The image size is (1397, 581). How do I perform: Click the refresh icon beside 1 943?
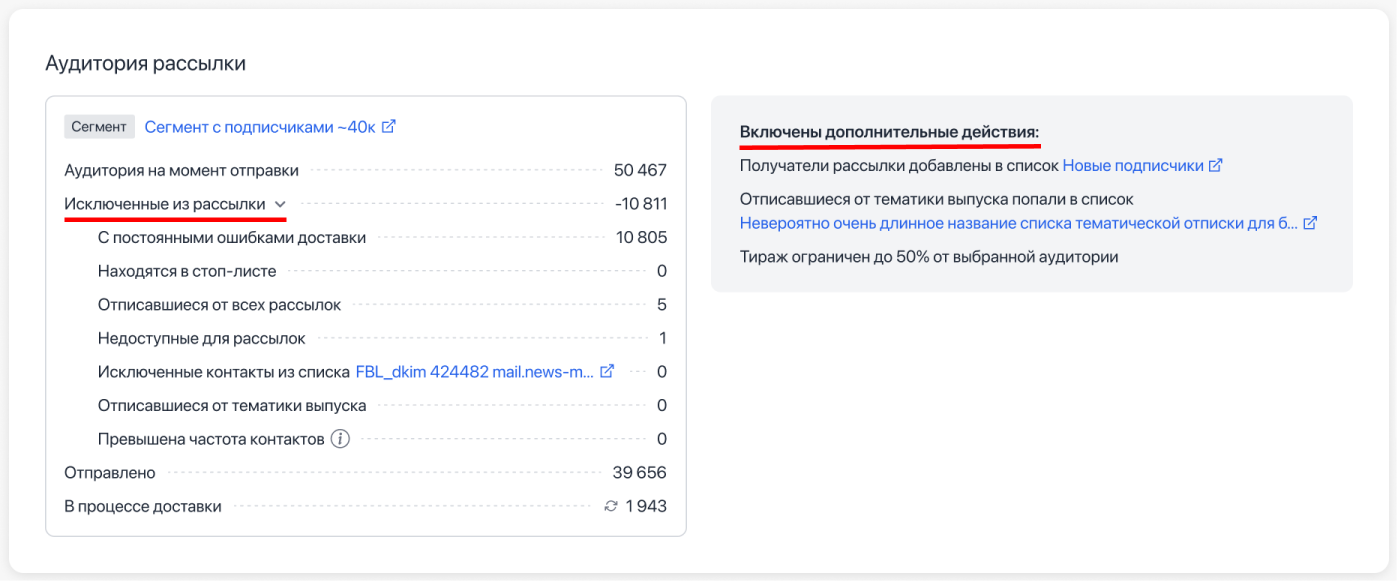[x=611, y=506]
